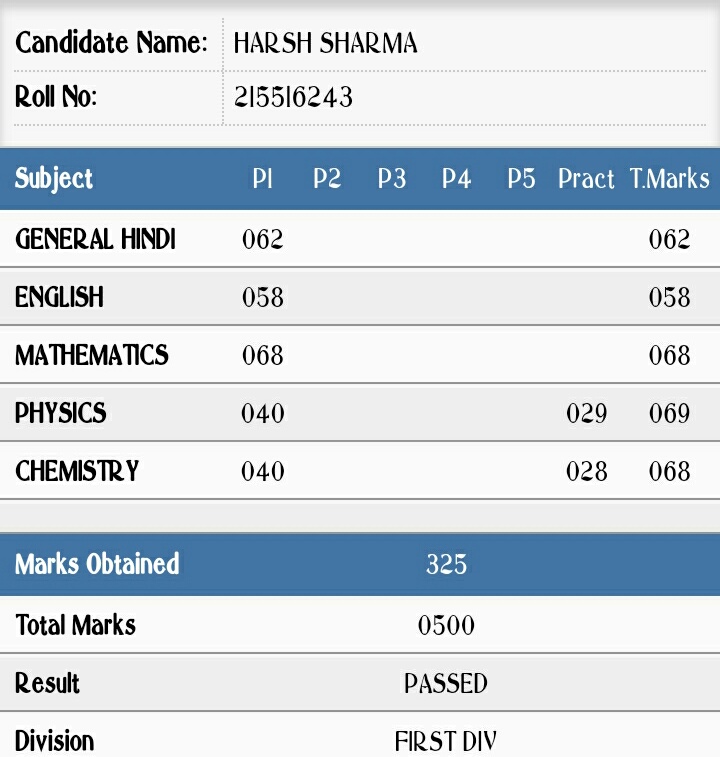Click the PASSED result text
720x757 pixels.
point(446,683)
